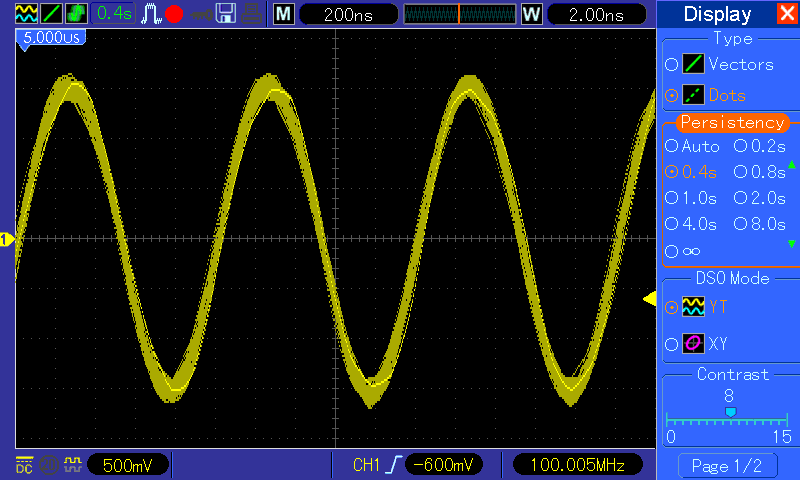This screenshot has height=480, width=800.
Task: Select XY DSO mode radio
Action: tap(671, 344)
